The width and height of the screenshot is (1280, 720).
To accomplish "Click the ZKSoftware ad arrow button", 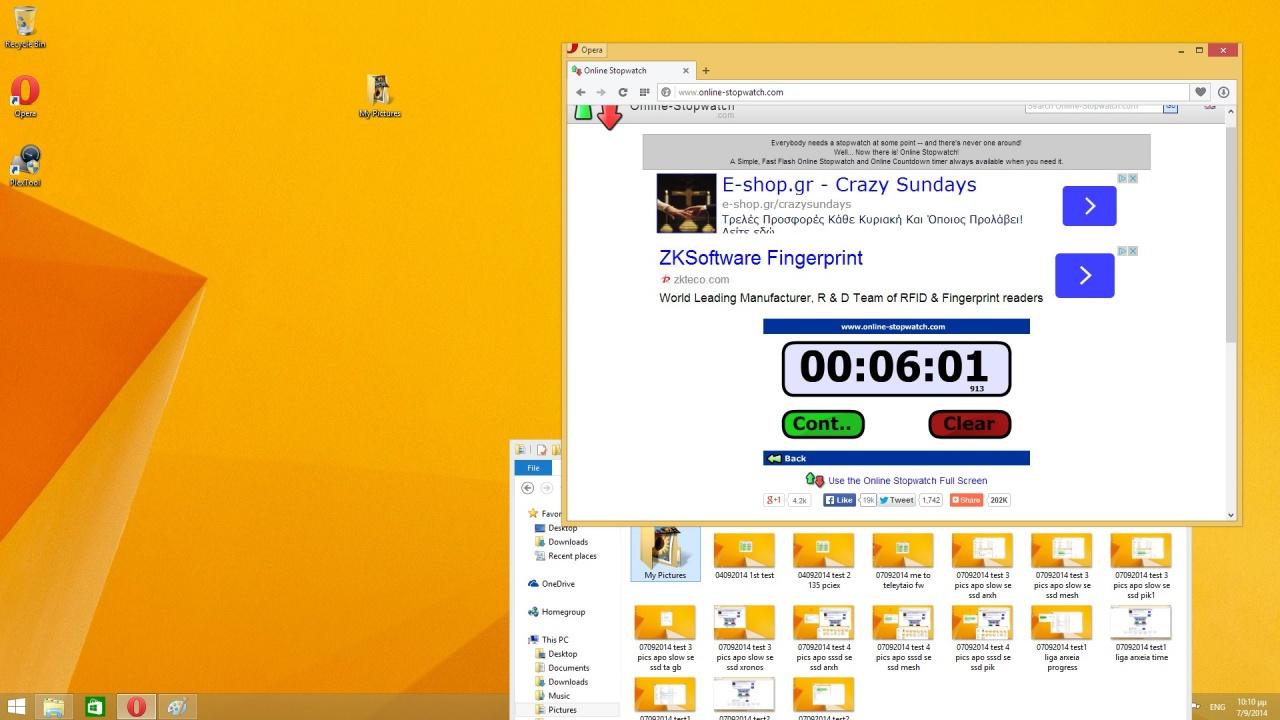I will 1085,275.
